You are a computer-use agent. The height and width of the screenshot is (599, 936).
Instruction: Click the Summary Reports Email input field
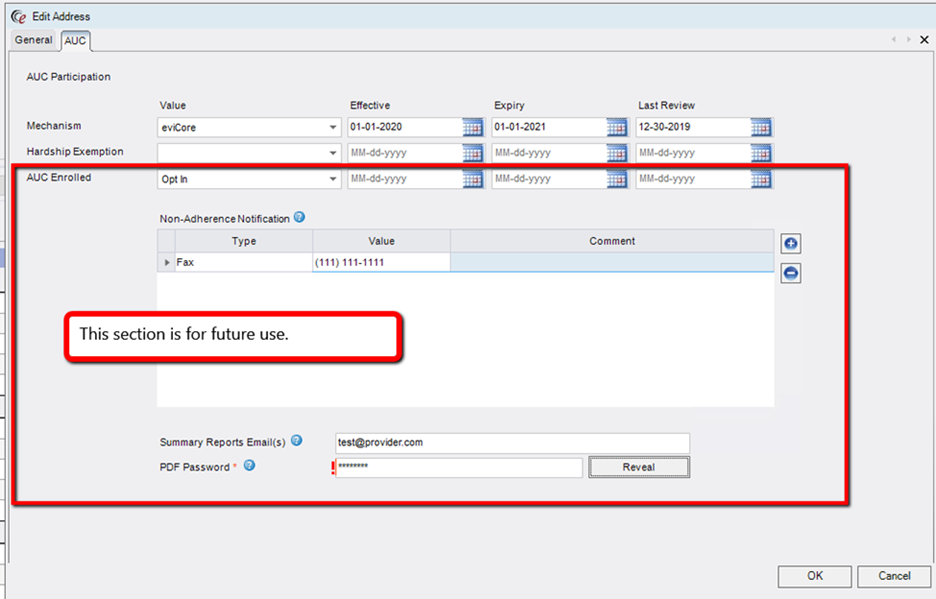click(x=512, y=443)
